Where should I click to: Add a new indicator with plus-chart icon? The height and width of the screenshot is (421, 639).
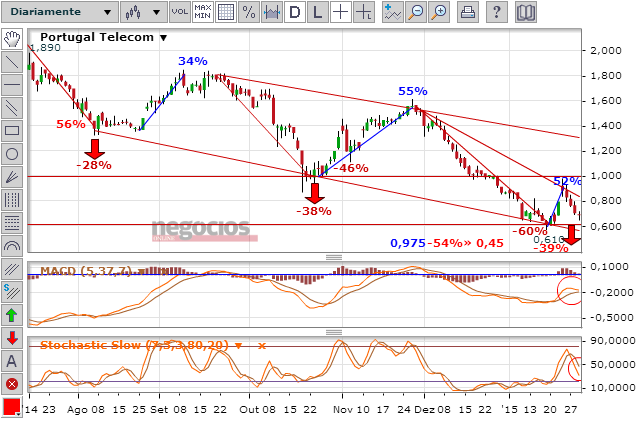pyautogui.click(x=392, y=12)
